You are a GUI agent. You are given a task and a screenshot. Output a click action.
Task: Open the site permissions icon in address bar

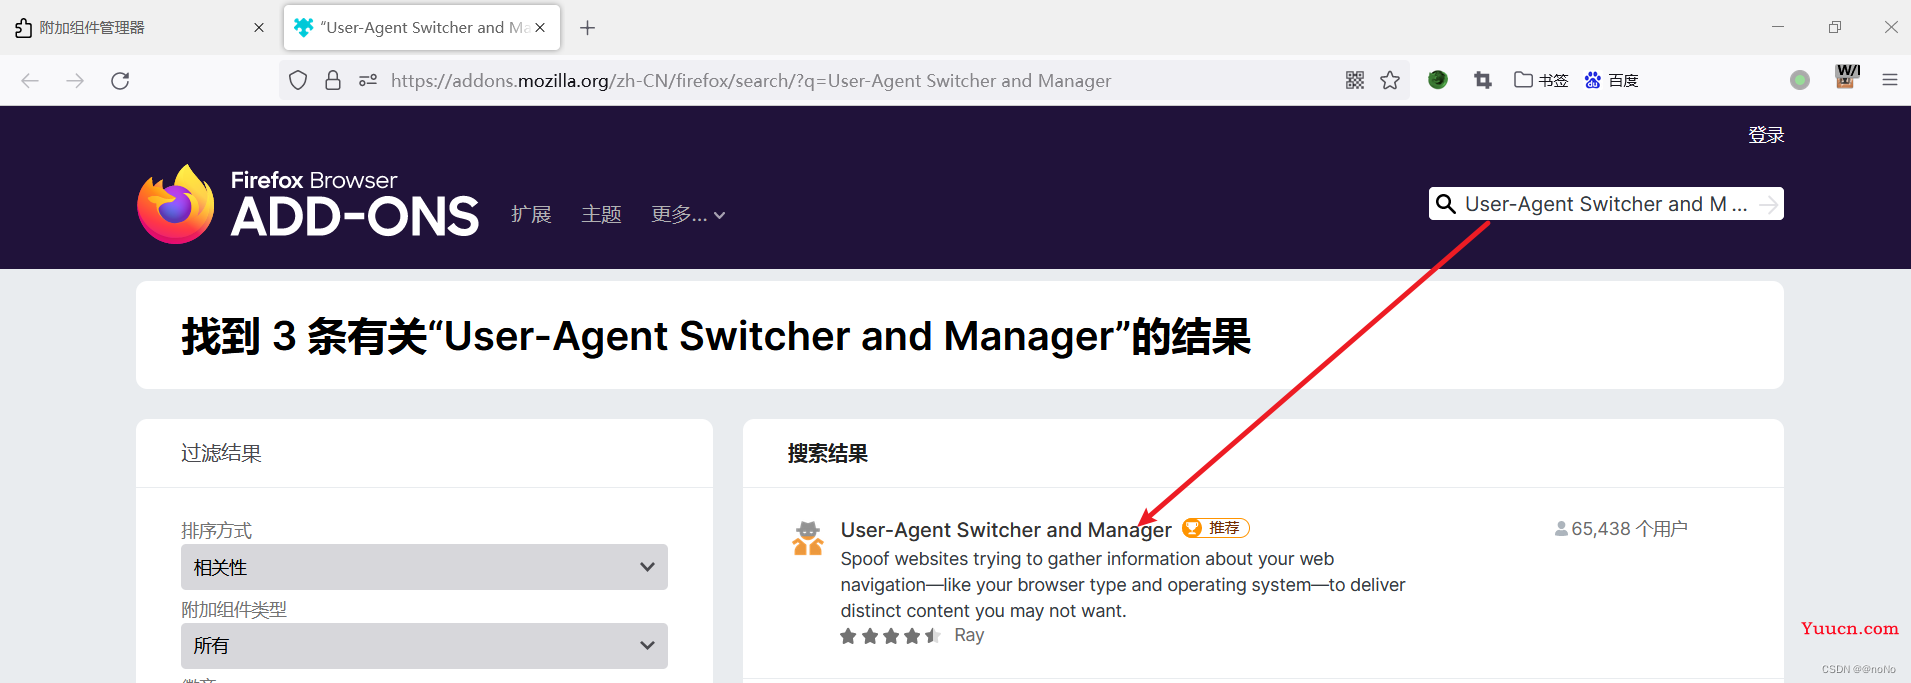pyautogui.click(x=368, y=81)
